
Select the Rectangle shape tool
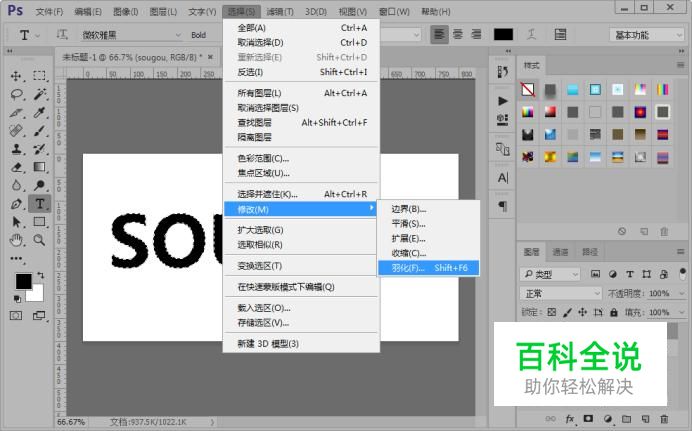pyautogui.click(x=39, y=222)
